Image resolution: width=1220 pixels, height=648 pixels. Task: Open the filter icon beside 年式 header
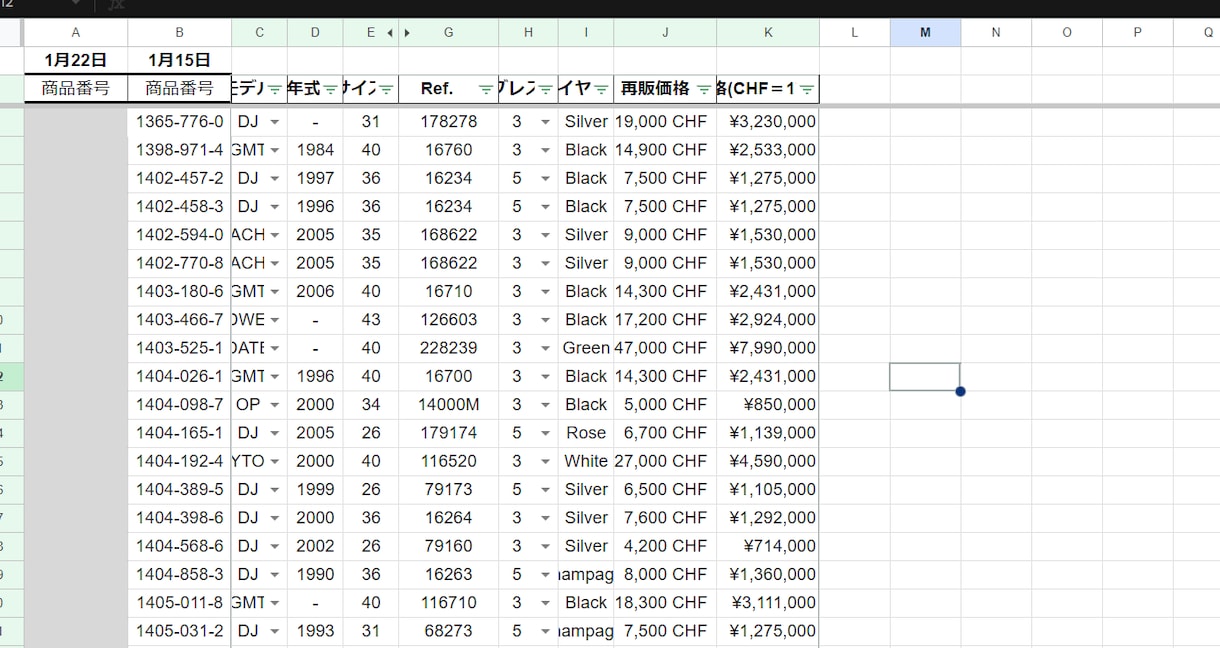point(330,89)
